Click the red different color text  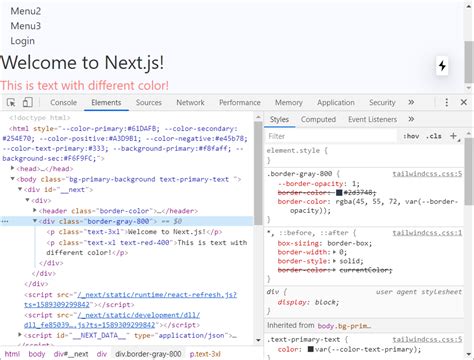click(x=84, y=85)
